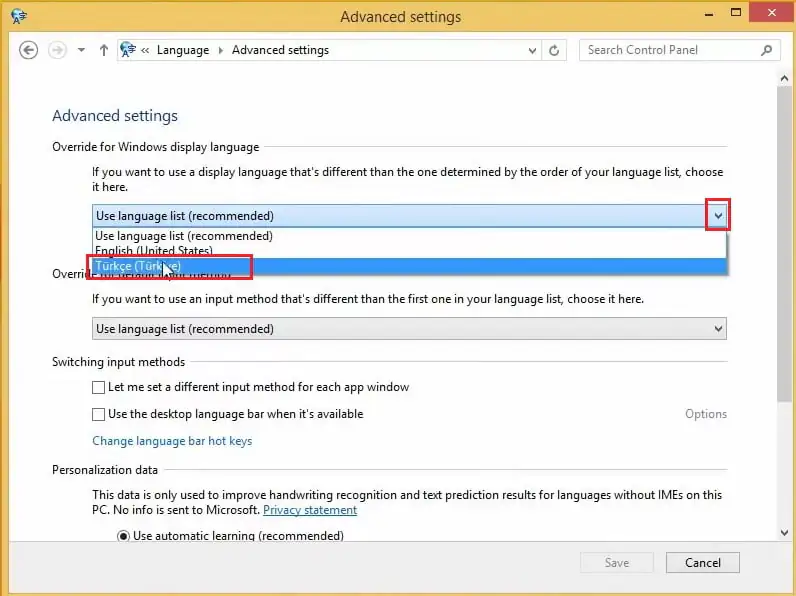Click the window icon in the title bar
796x596 pixels.
(x=19, y=17)
